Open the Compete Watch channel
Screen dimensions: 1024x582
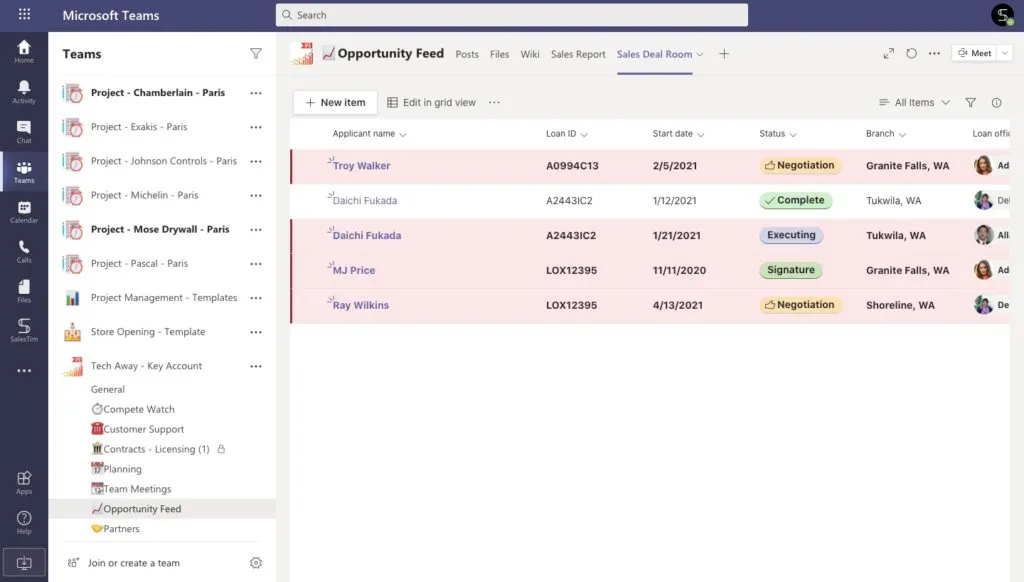pos(133,410)
